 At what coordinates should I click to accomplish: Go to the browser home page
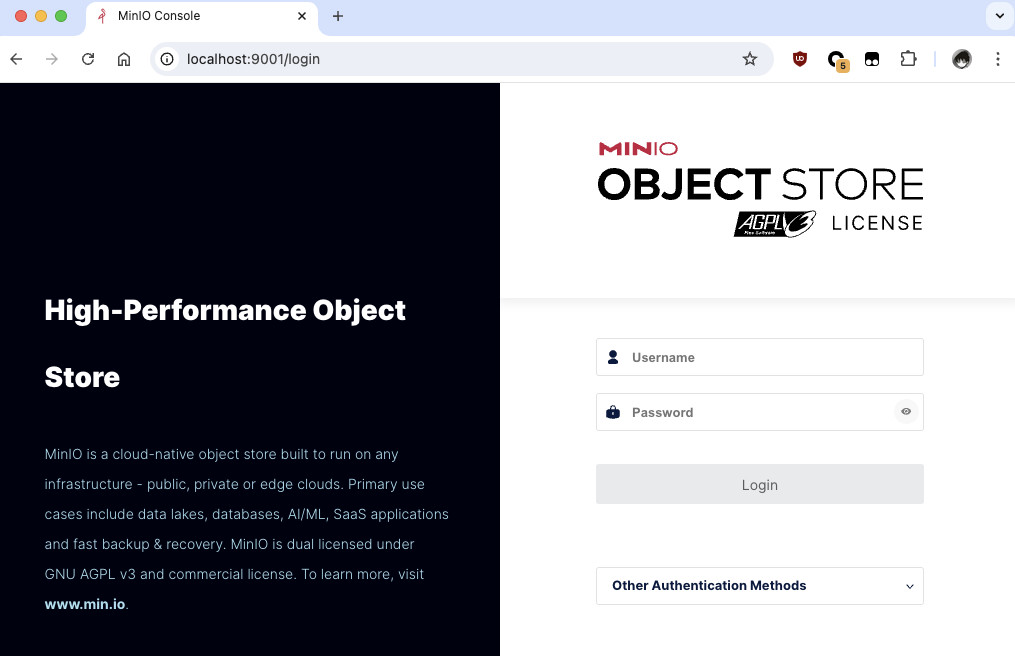point(124,59)
